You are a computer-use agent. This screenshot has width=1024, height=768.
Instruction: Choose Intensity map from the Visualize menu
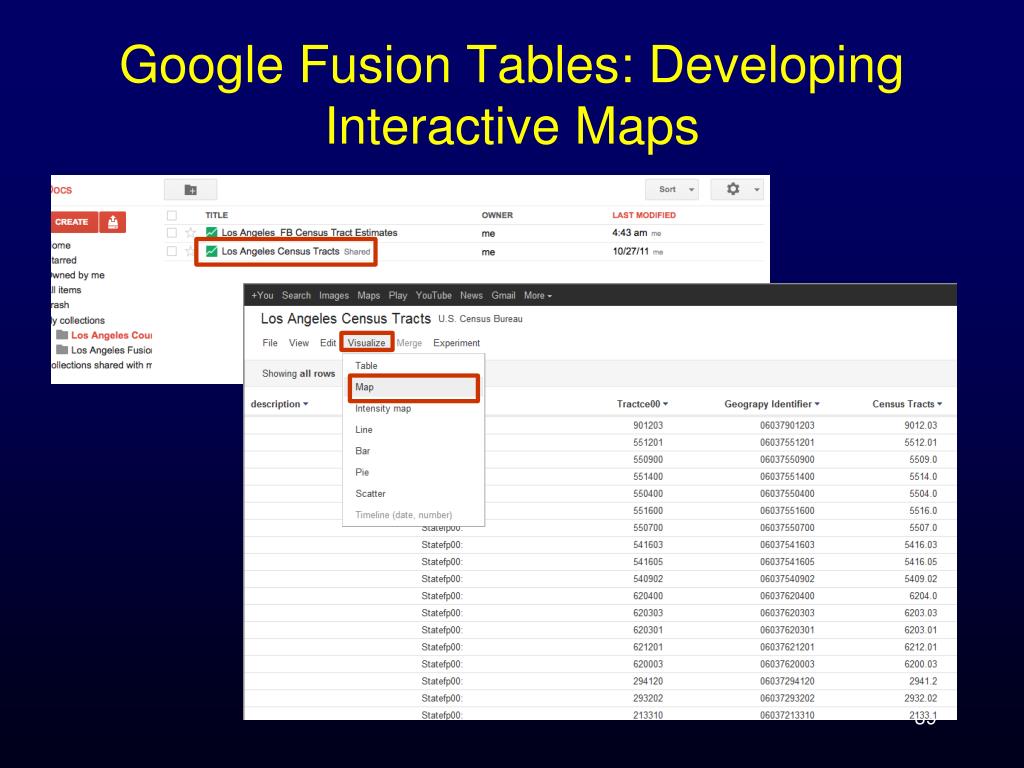[x=413, y=408]
